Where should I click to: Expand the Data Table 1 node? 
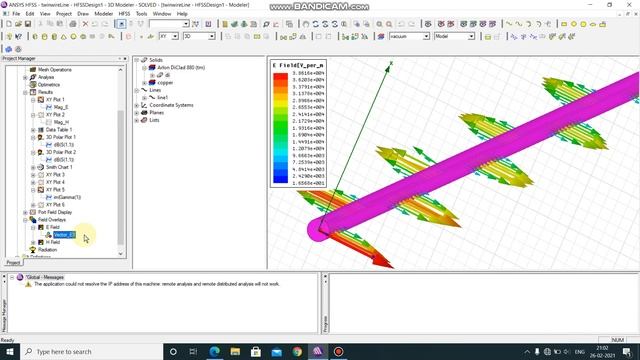point(33,130)
